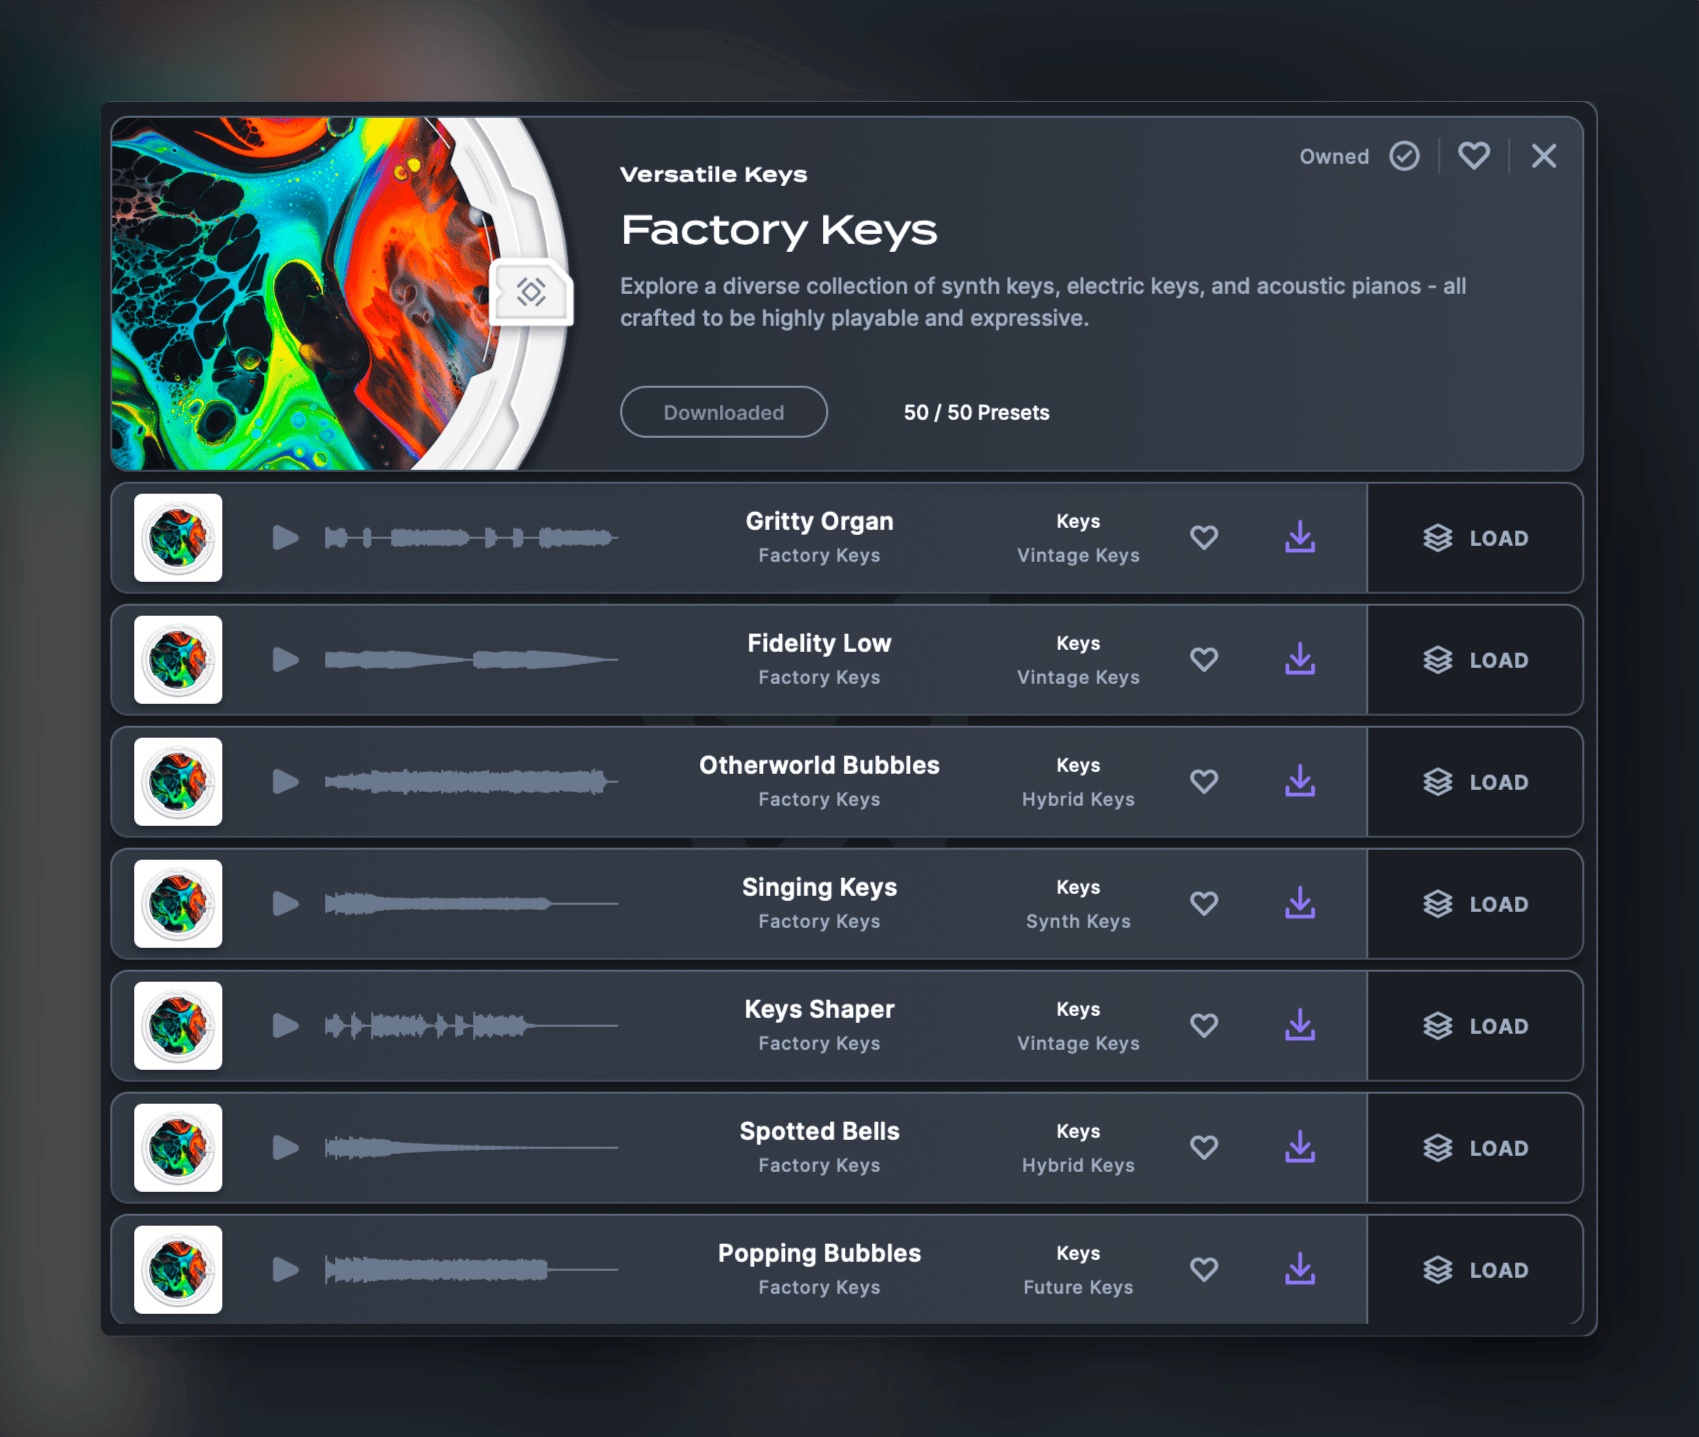
Task: Open the Popping Bubbles thumbnail
Action: pyautogui.click(x=178, y=1270)
